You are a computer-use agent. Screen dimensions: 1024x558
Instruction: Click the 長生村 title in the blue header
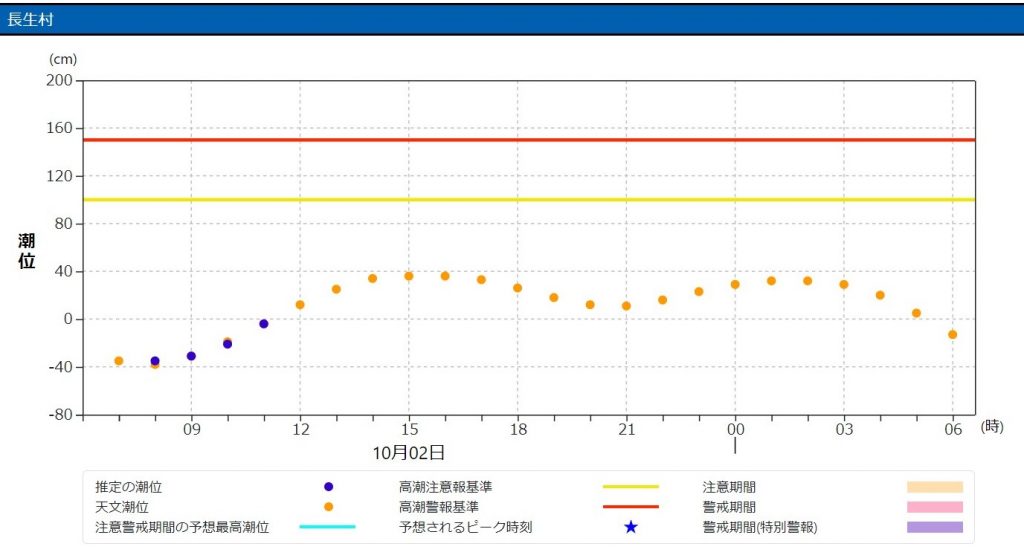coord(30,20)
